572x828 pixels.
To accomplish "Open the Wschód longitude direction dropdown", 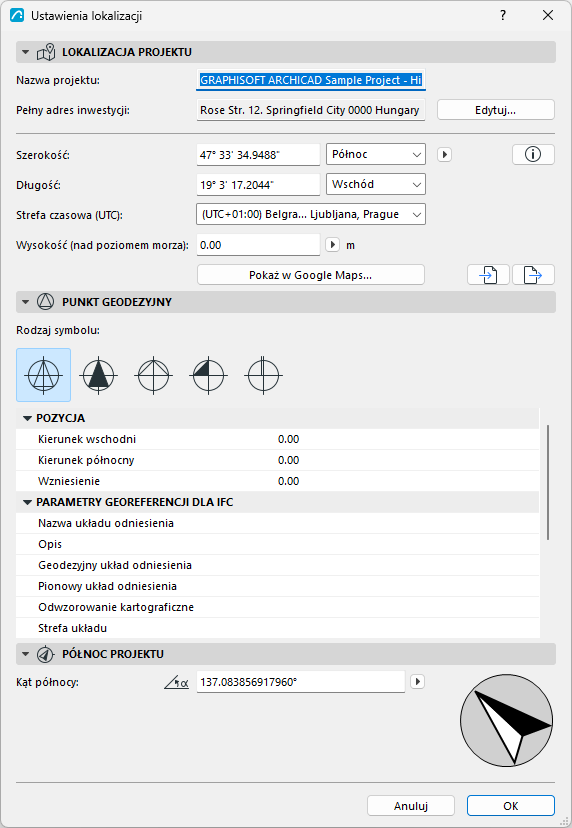I will click(x=376, y=184).
